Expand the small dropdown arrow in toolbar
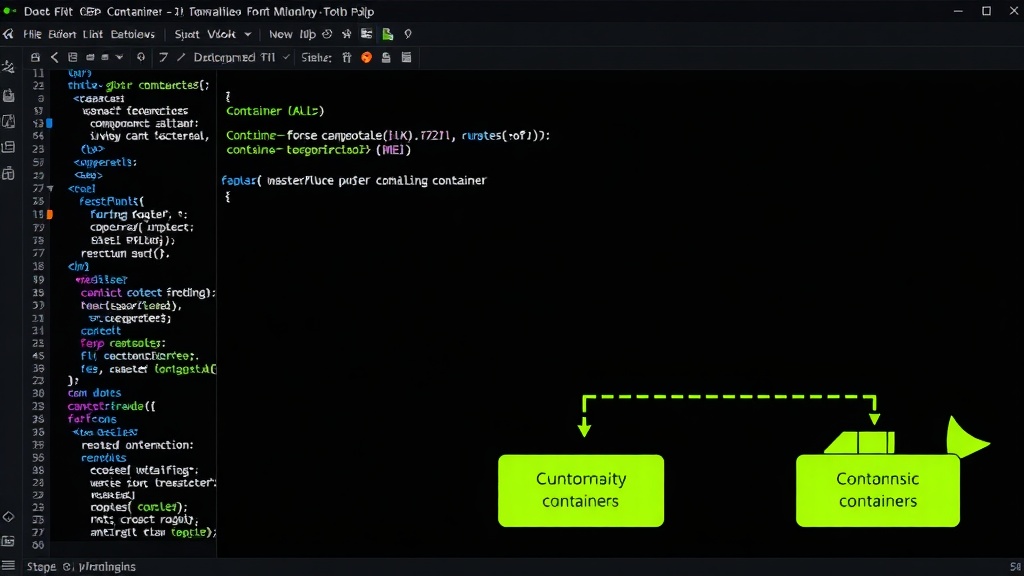 click(x=120, y=57)
